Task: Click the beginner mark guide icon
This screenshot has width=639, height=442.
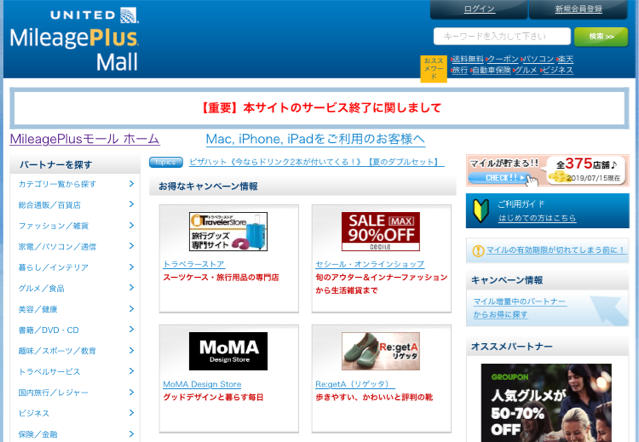Action: point(481,211)
